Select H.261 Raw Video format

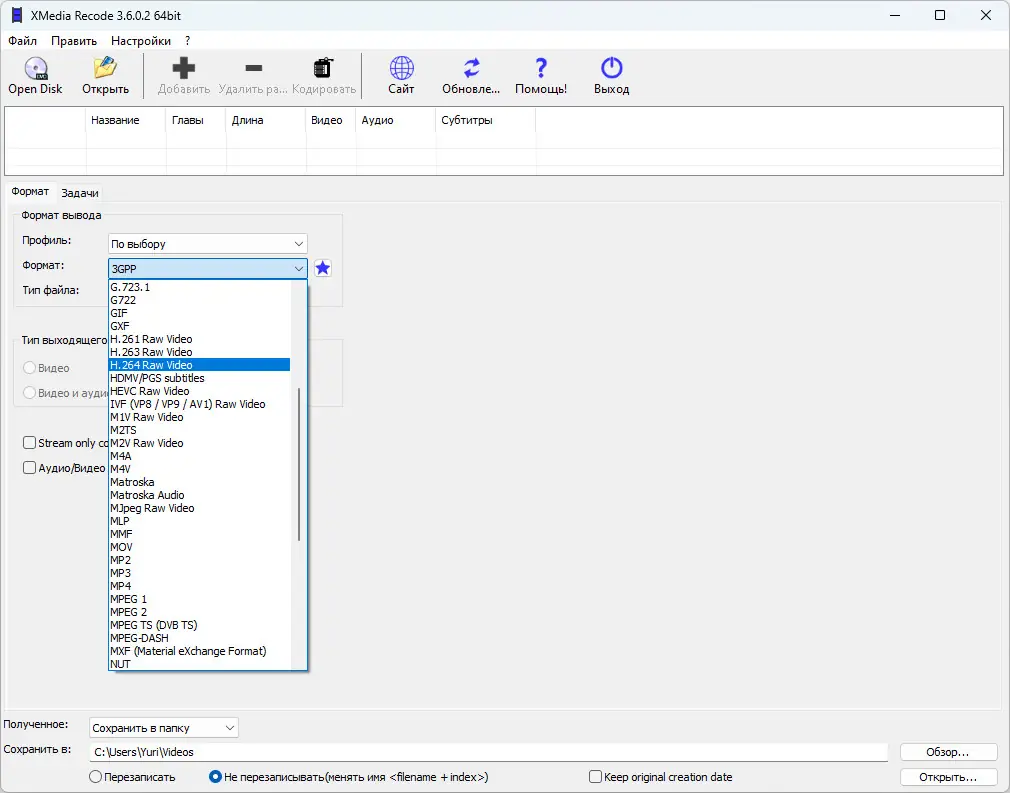200,339
